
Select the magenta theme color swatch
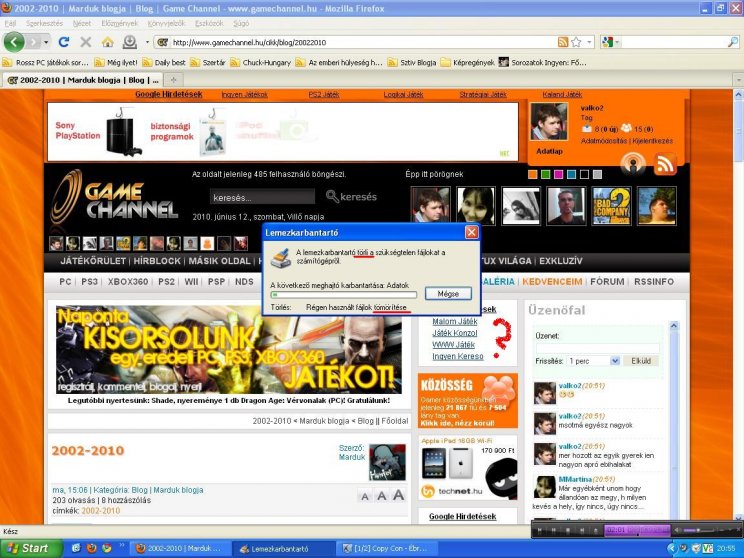[x=558, y=175]
